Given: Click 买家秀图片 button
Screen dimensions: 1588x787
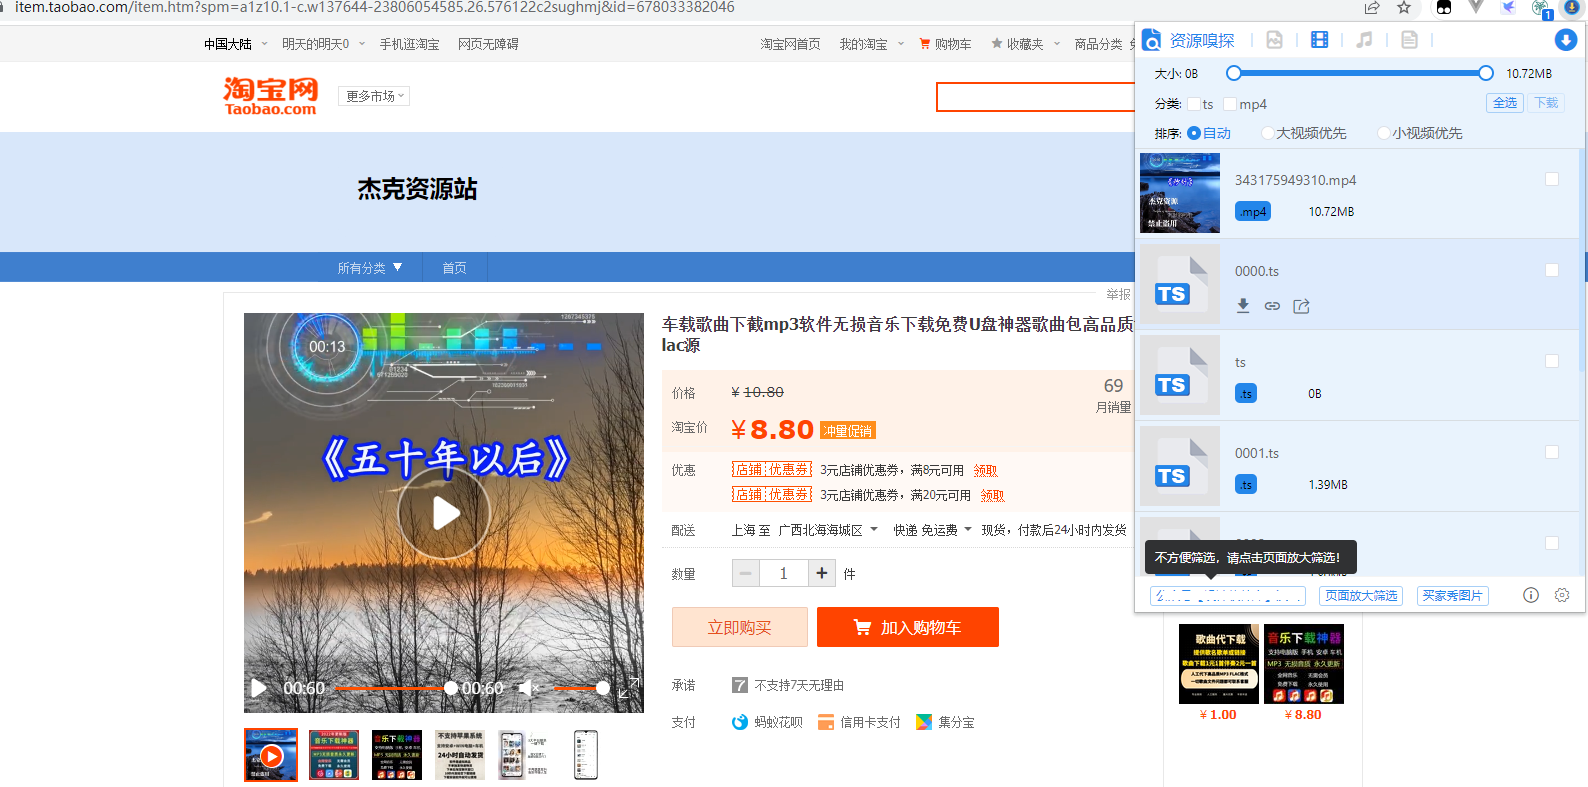Looking at the screenshot, I should 1452,596.
